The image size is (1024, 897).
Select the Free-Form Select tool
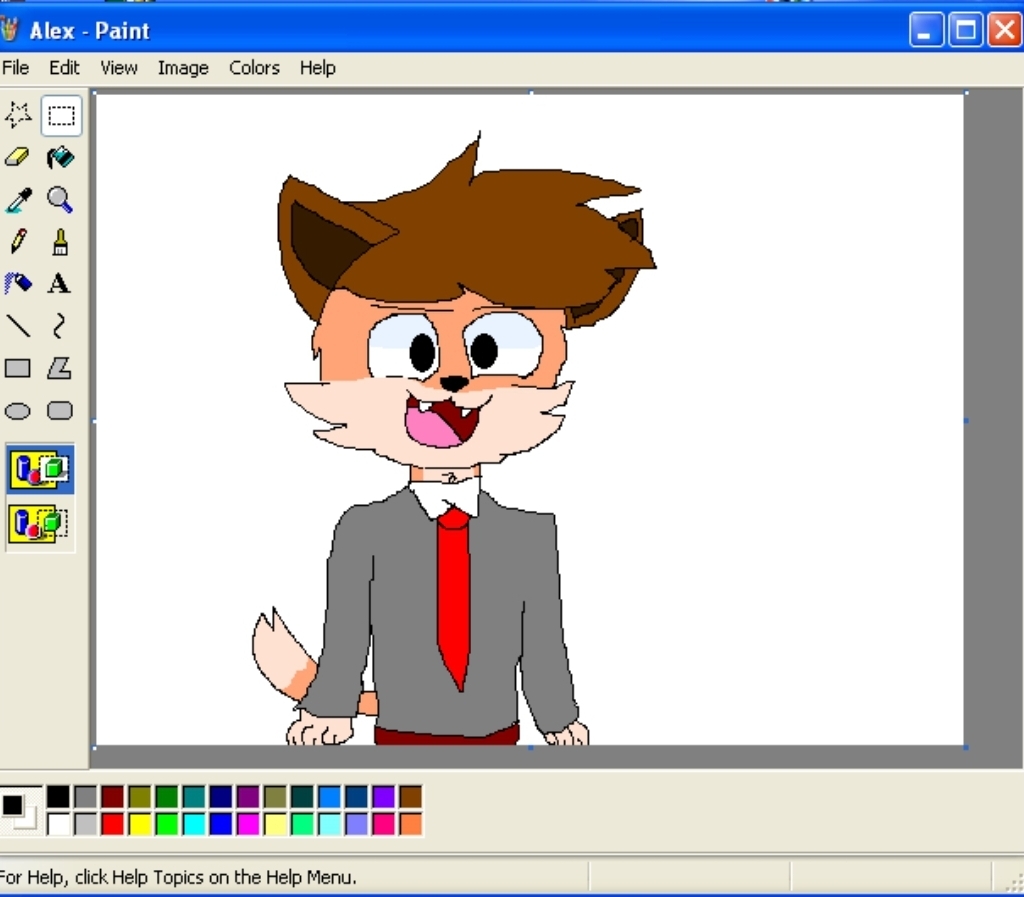(x=18, y=116)
